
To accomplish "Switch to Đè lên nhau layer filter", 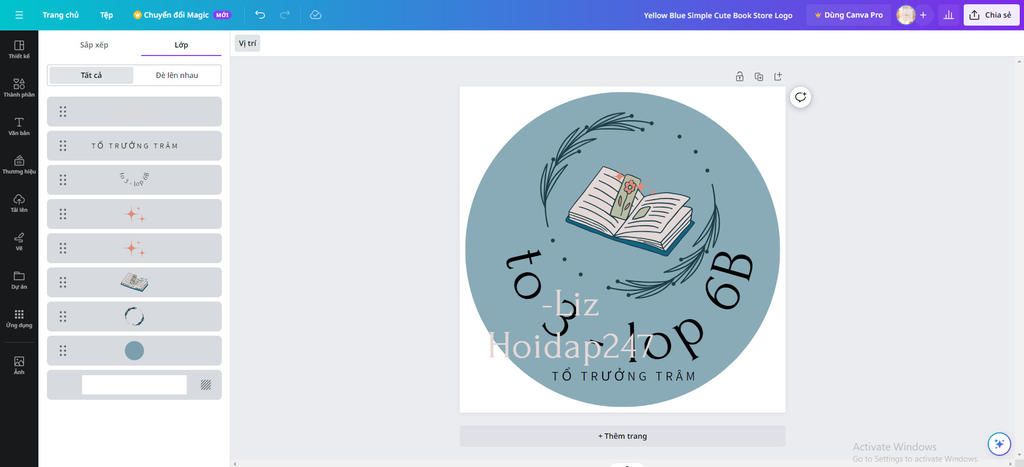I will tap(177, 75).
